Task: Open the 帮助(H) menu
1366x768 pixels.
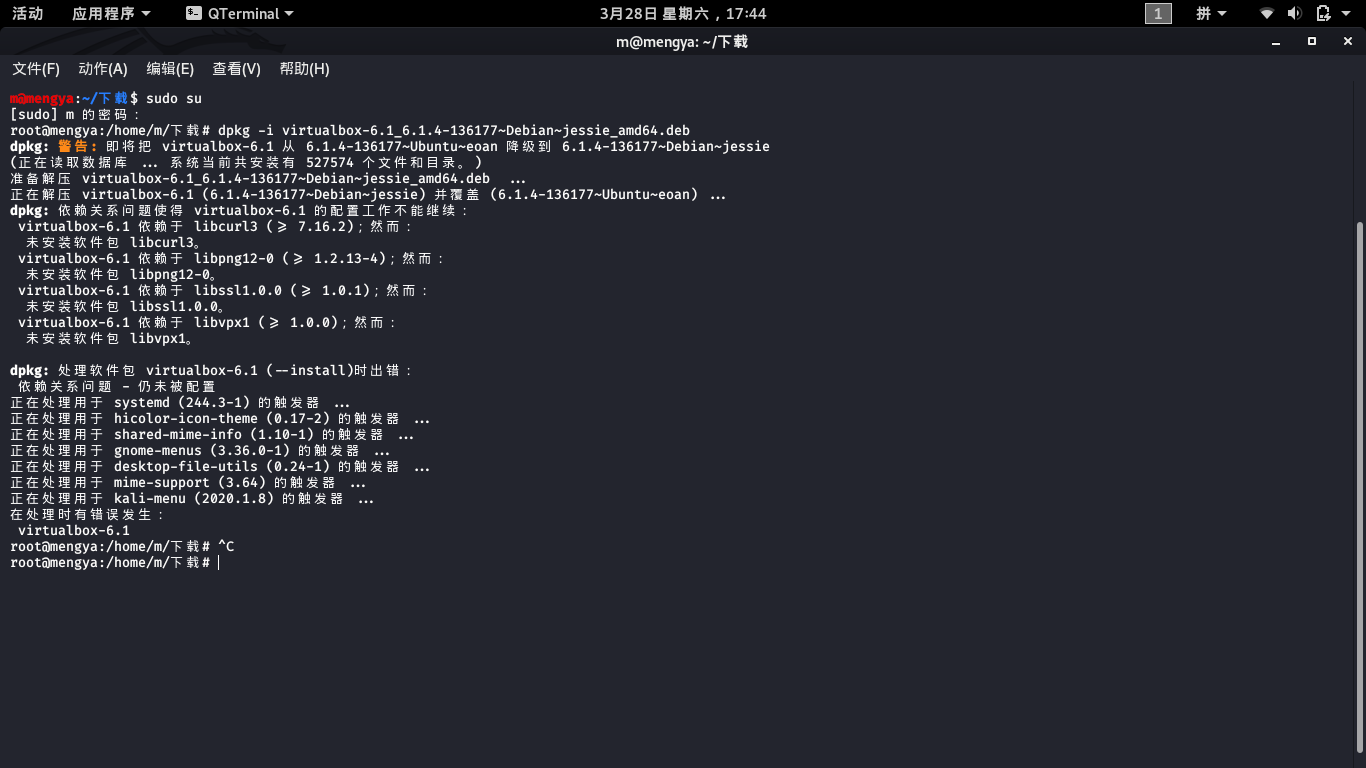Action: point(304,69)
